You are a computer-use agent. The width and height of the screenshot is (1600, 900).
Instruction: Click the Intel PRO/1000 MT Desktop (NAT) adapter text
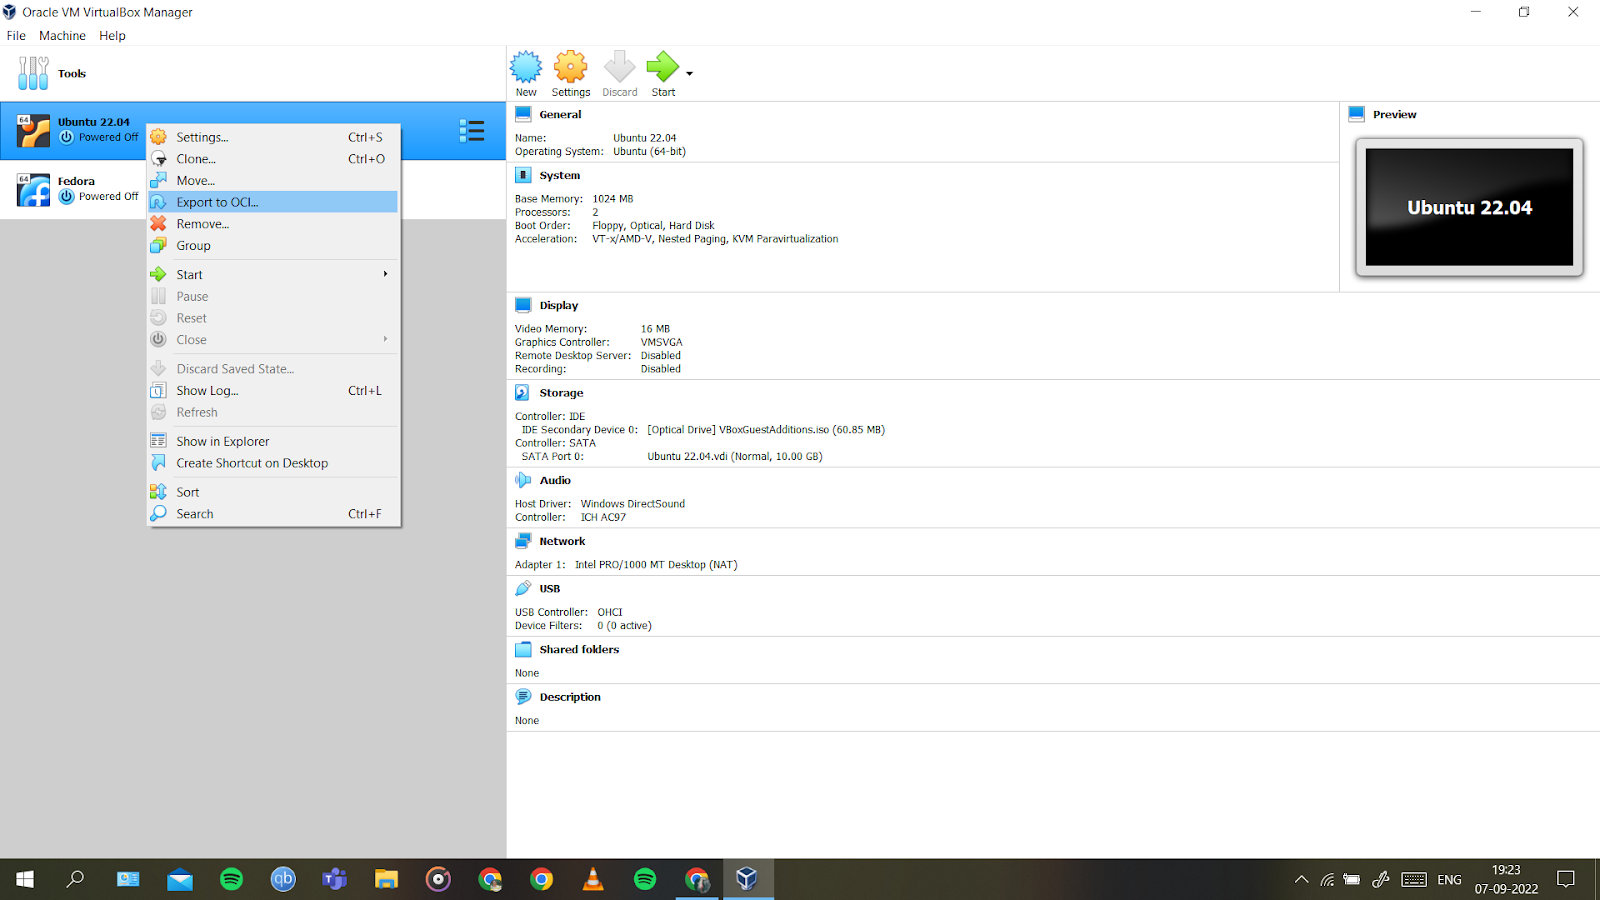click(x=656, y=565)
